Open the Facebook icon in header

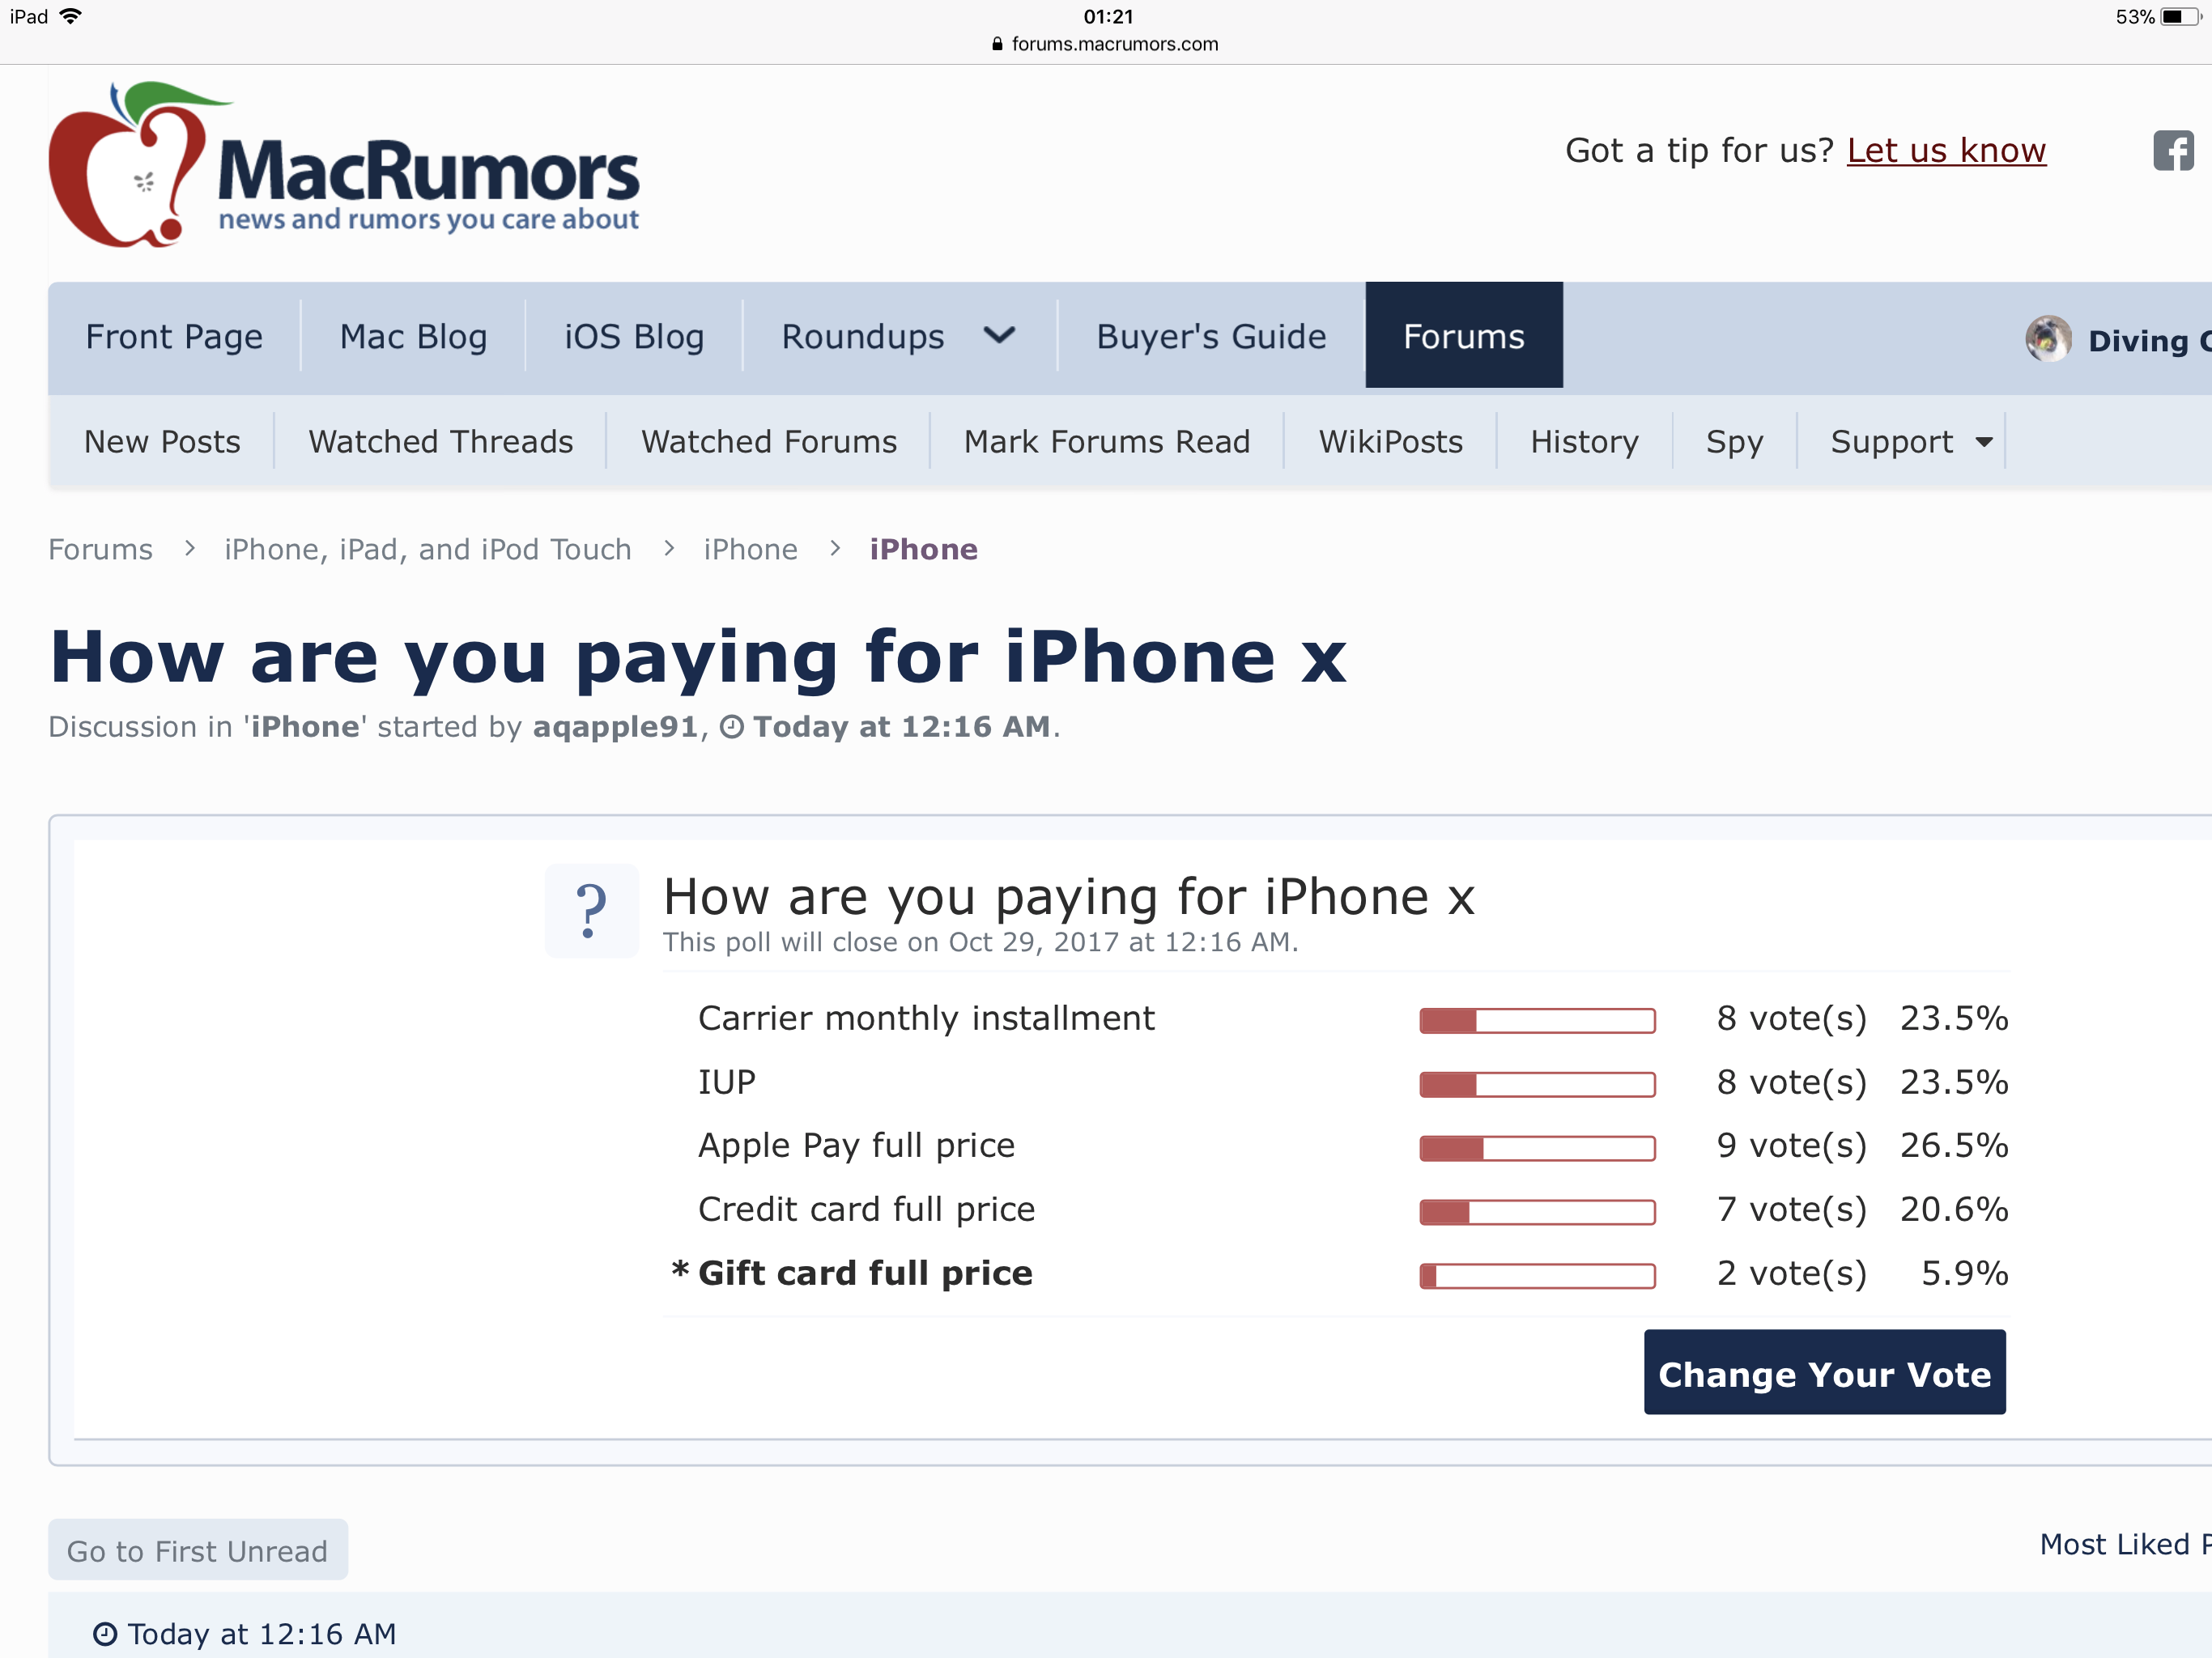[2173, 151]
